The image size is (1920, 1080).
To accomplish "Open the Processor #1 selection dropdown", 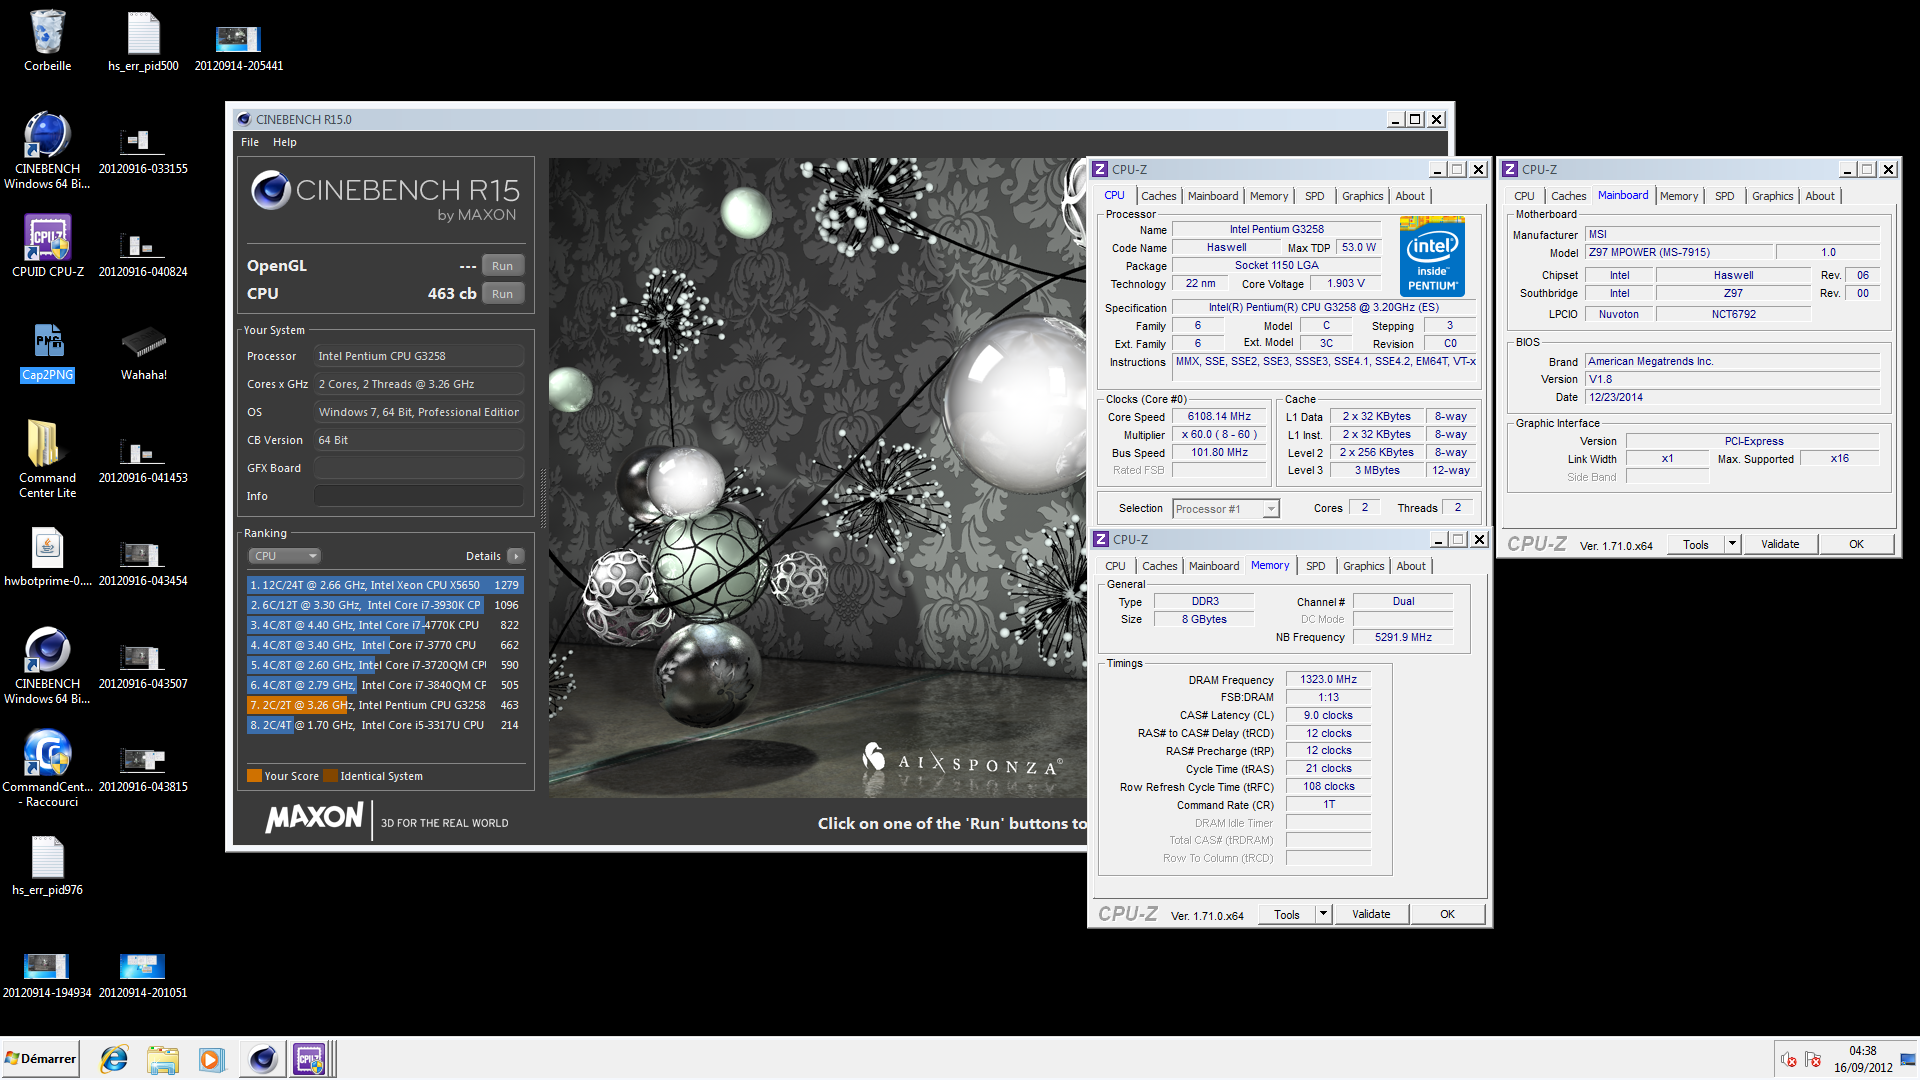I will point(1226,509).
